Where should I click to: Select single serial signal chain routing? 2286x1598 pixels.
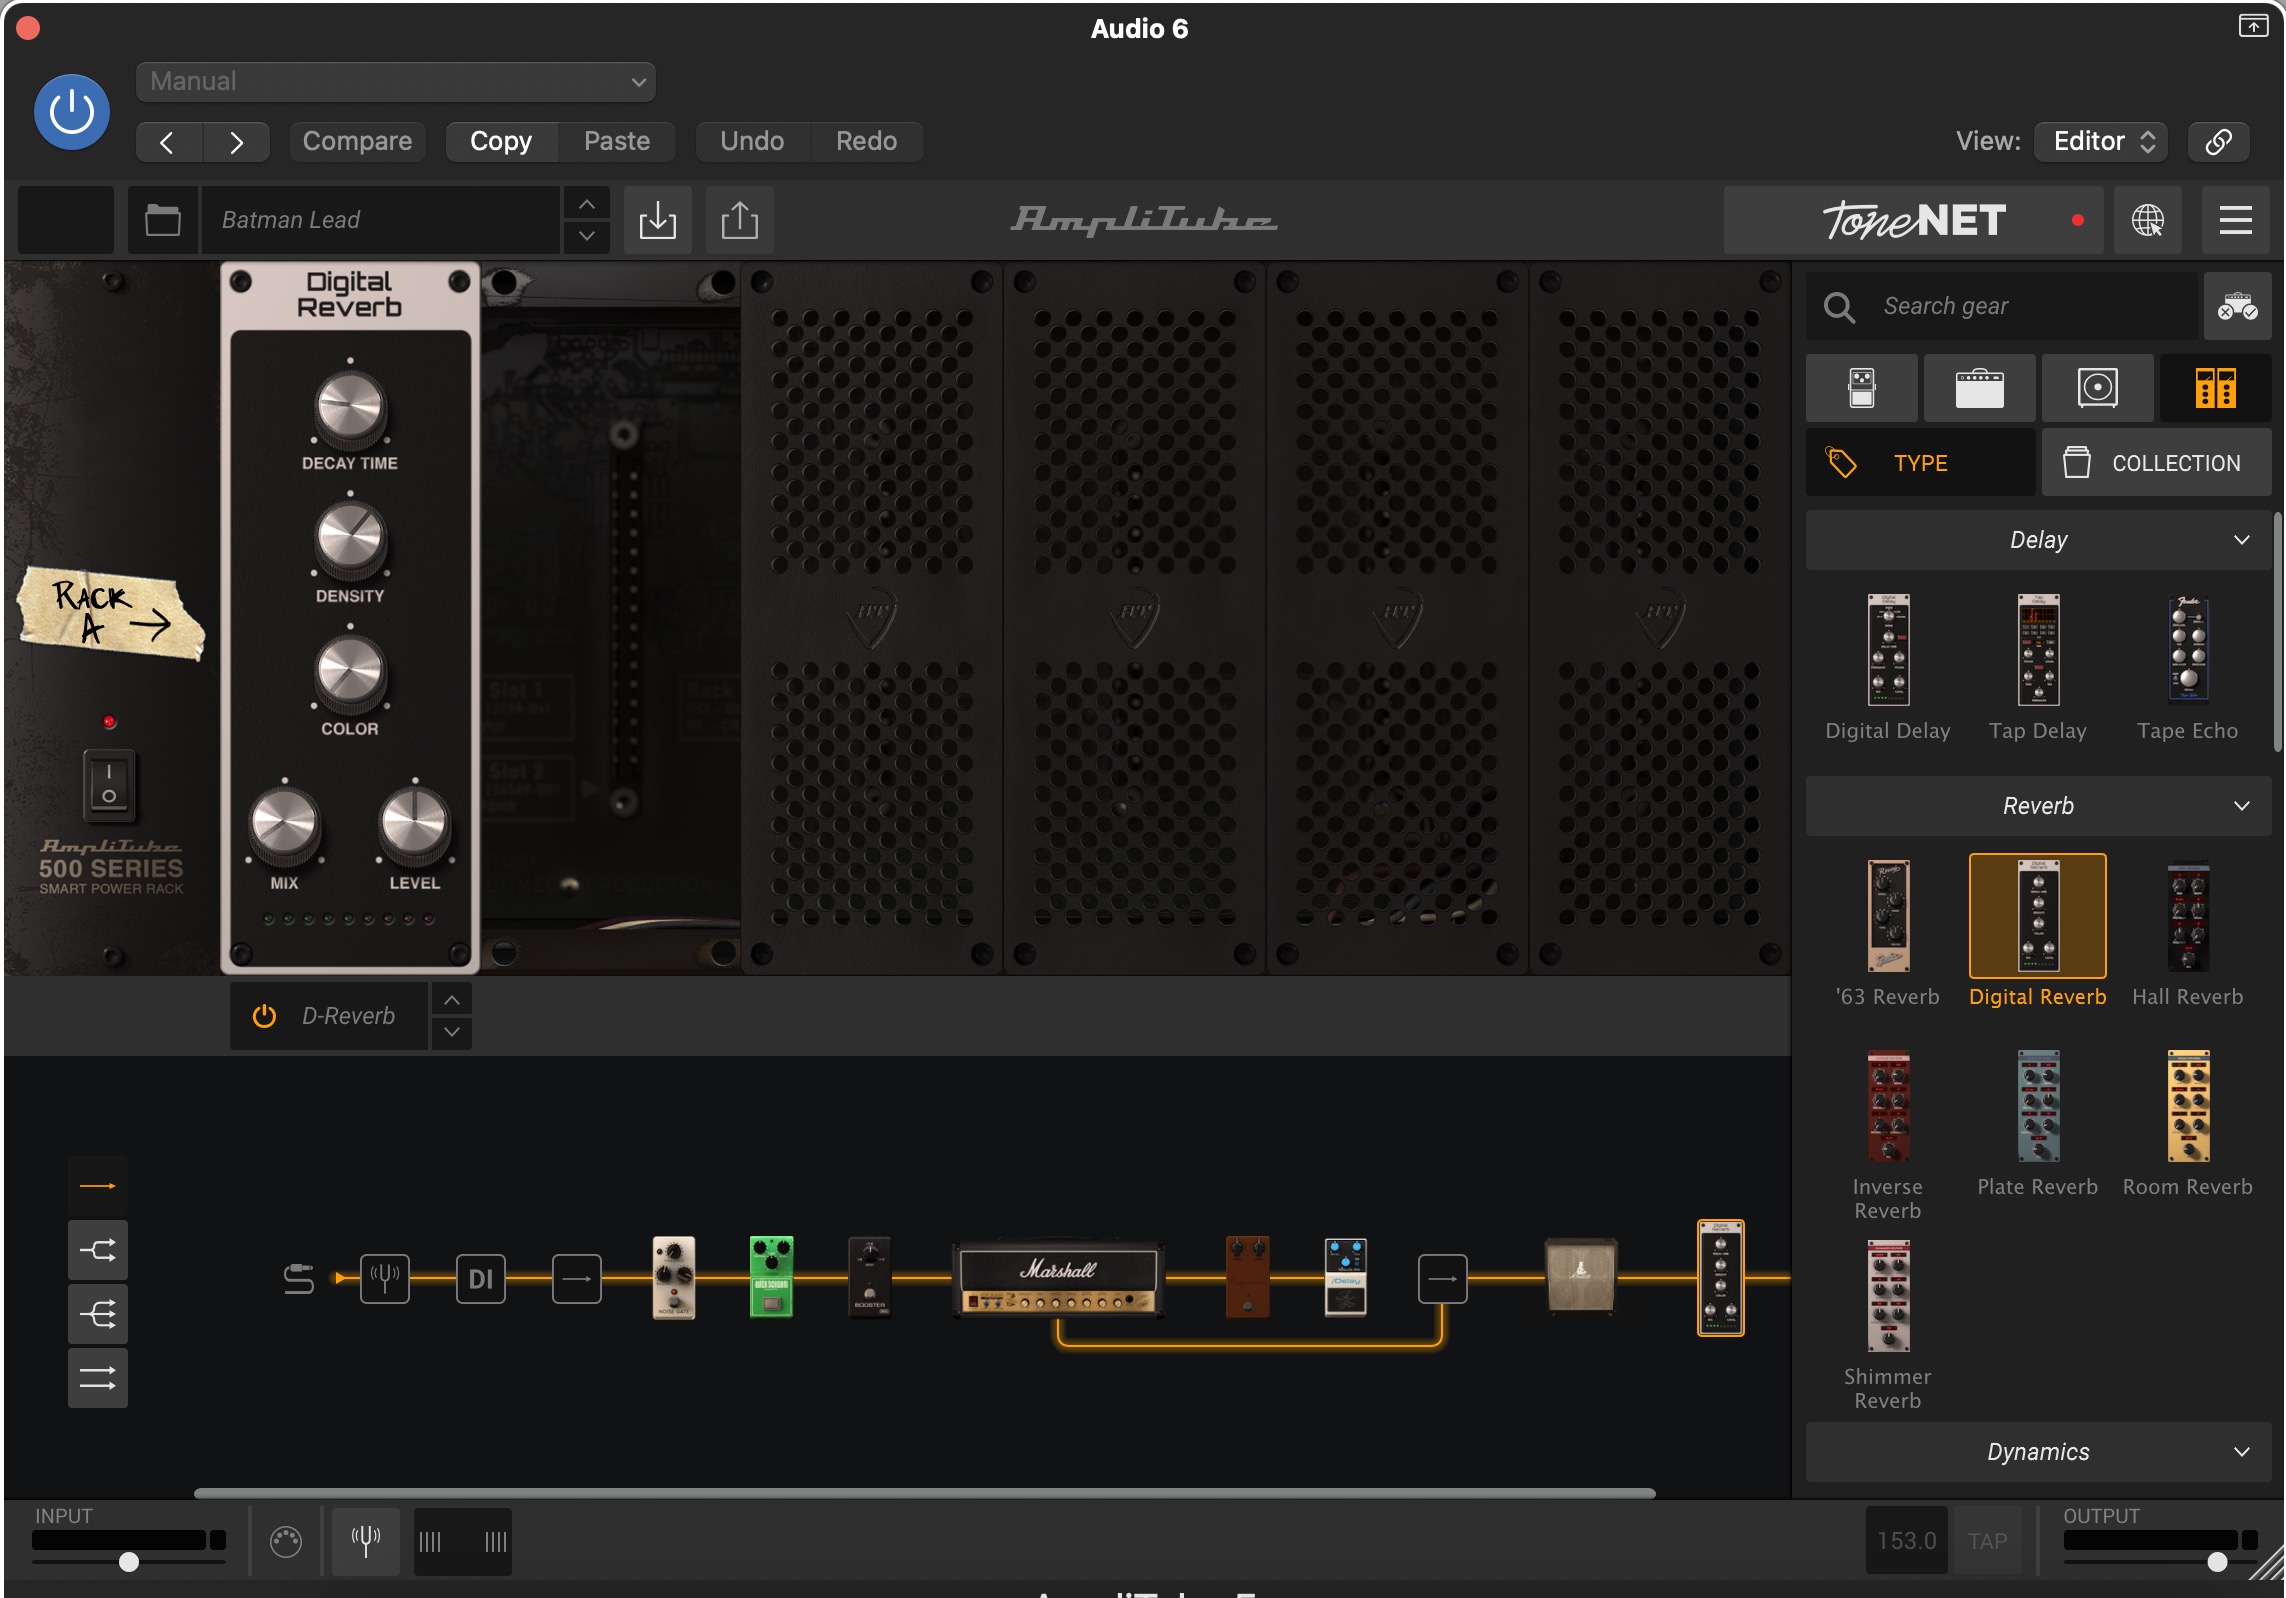tap(98, 1186)
